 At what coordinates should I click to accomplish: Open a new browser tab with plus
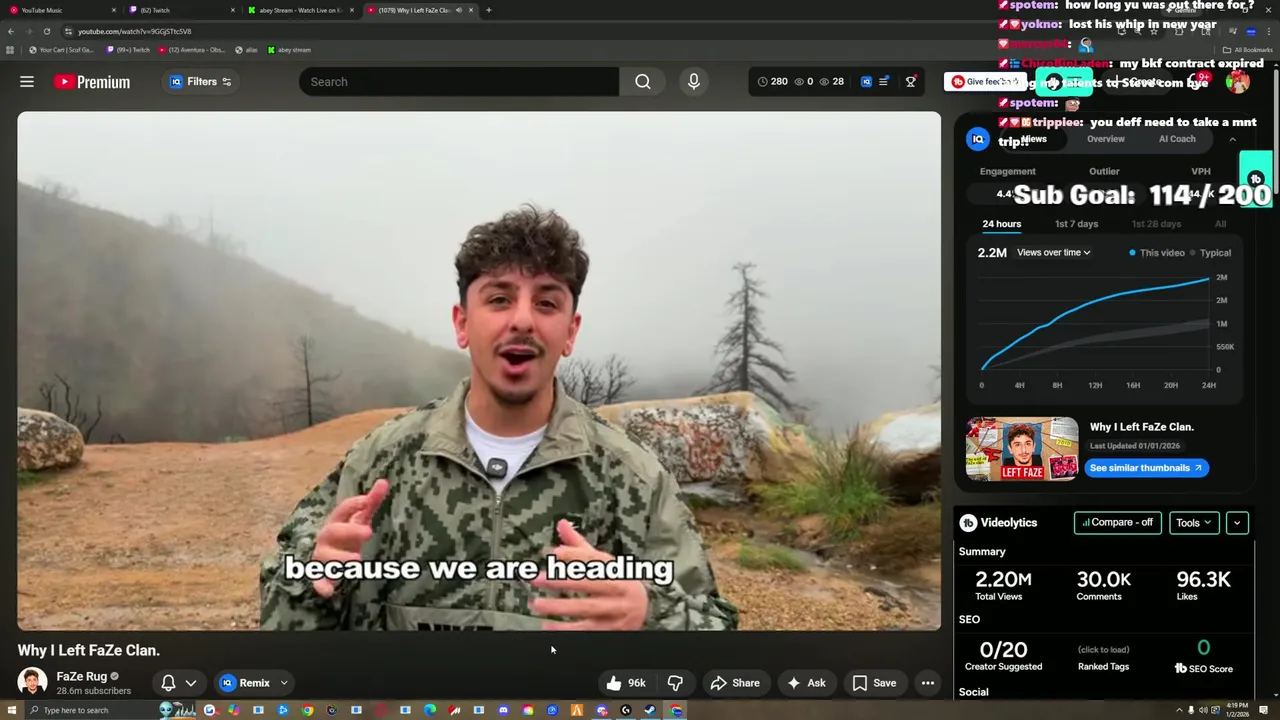coord(488,10)
